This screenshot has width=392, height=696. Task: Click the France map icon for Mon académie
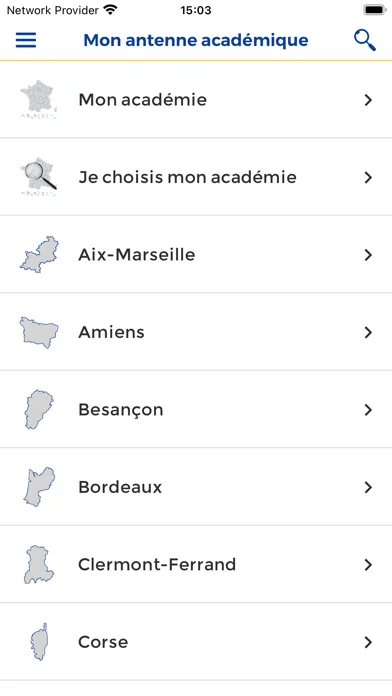coord(39,99)
